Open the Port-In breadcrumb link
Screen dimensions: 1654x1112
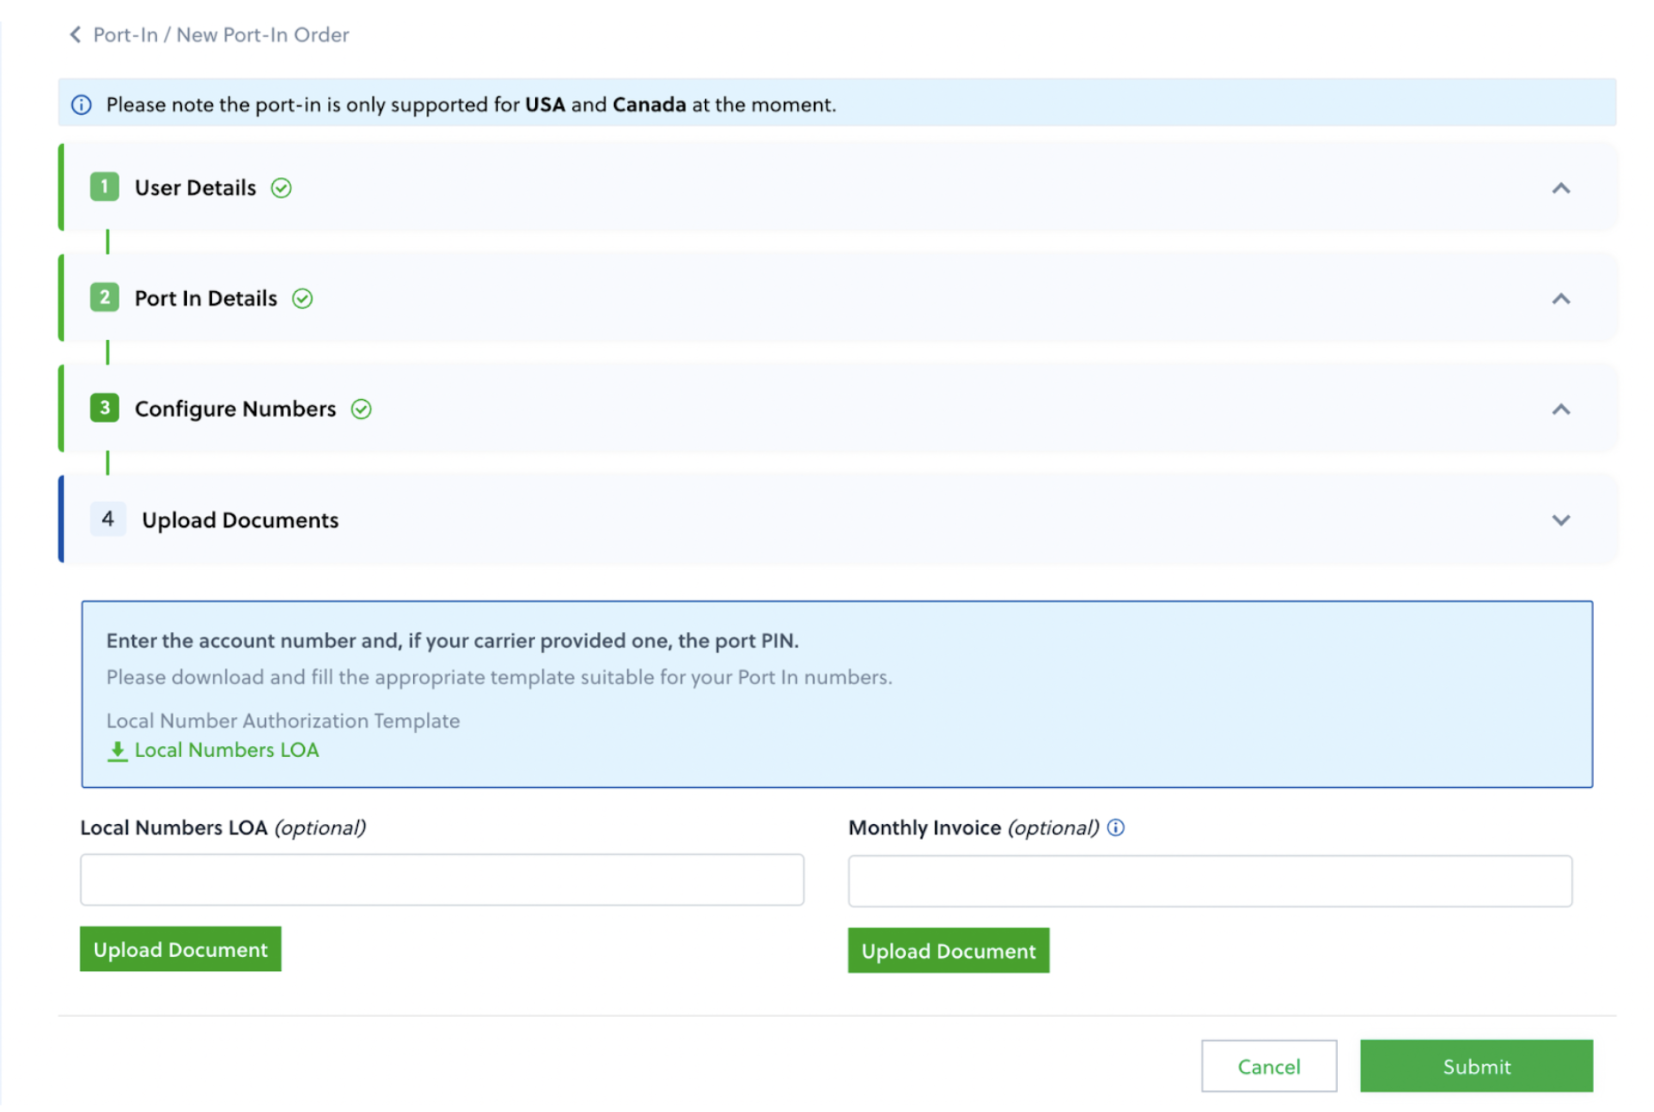pyautogui.click(x=126, y=35)
